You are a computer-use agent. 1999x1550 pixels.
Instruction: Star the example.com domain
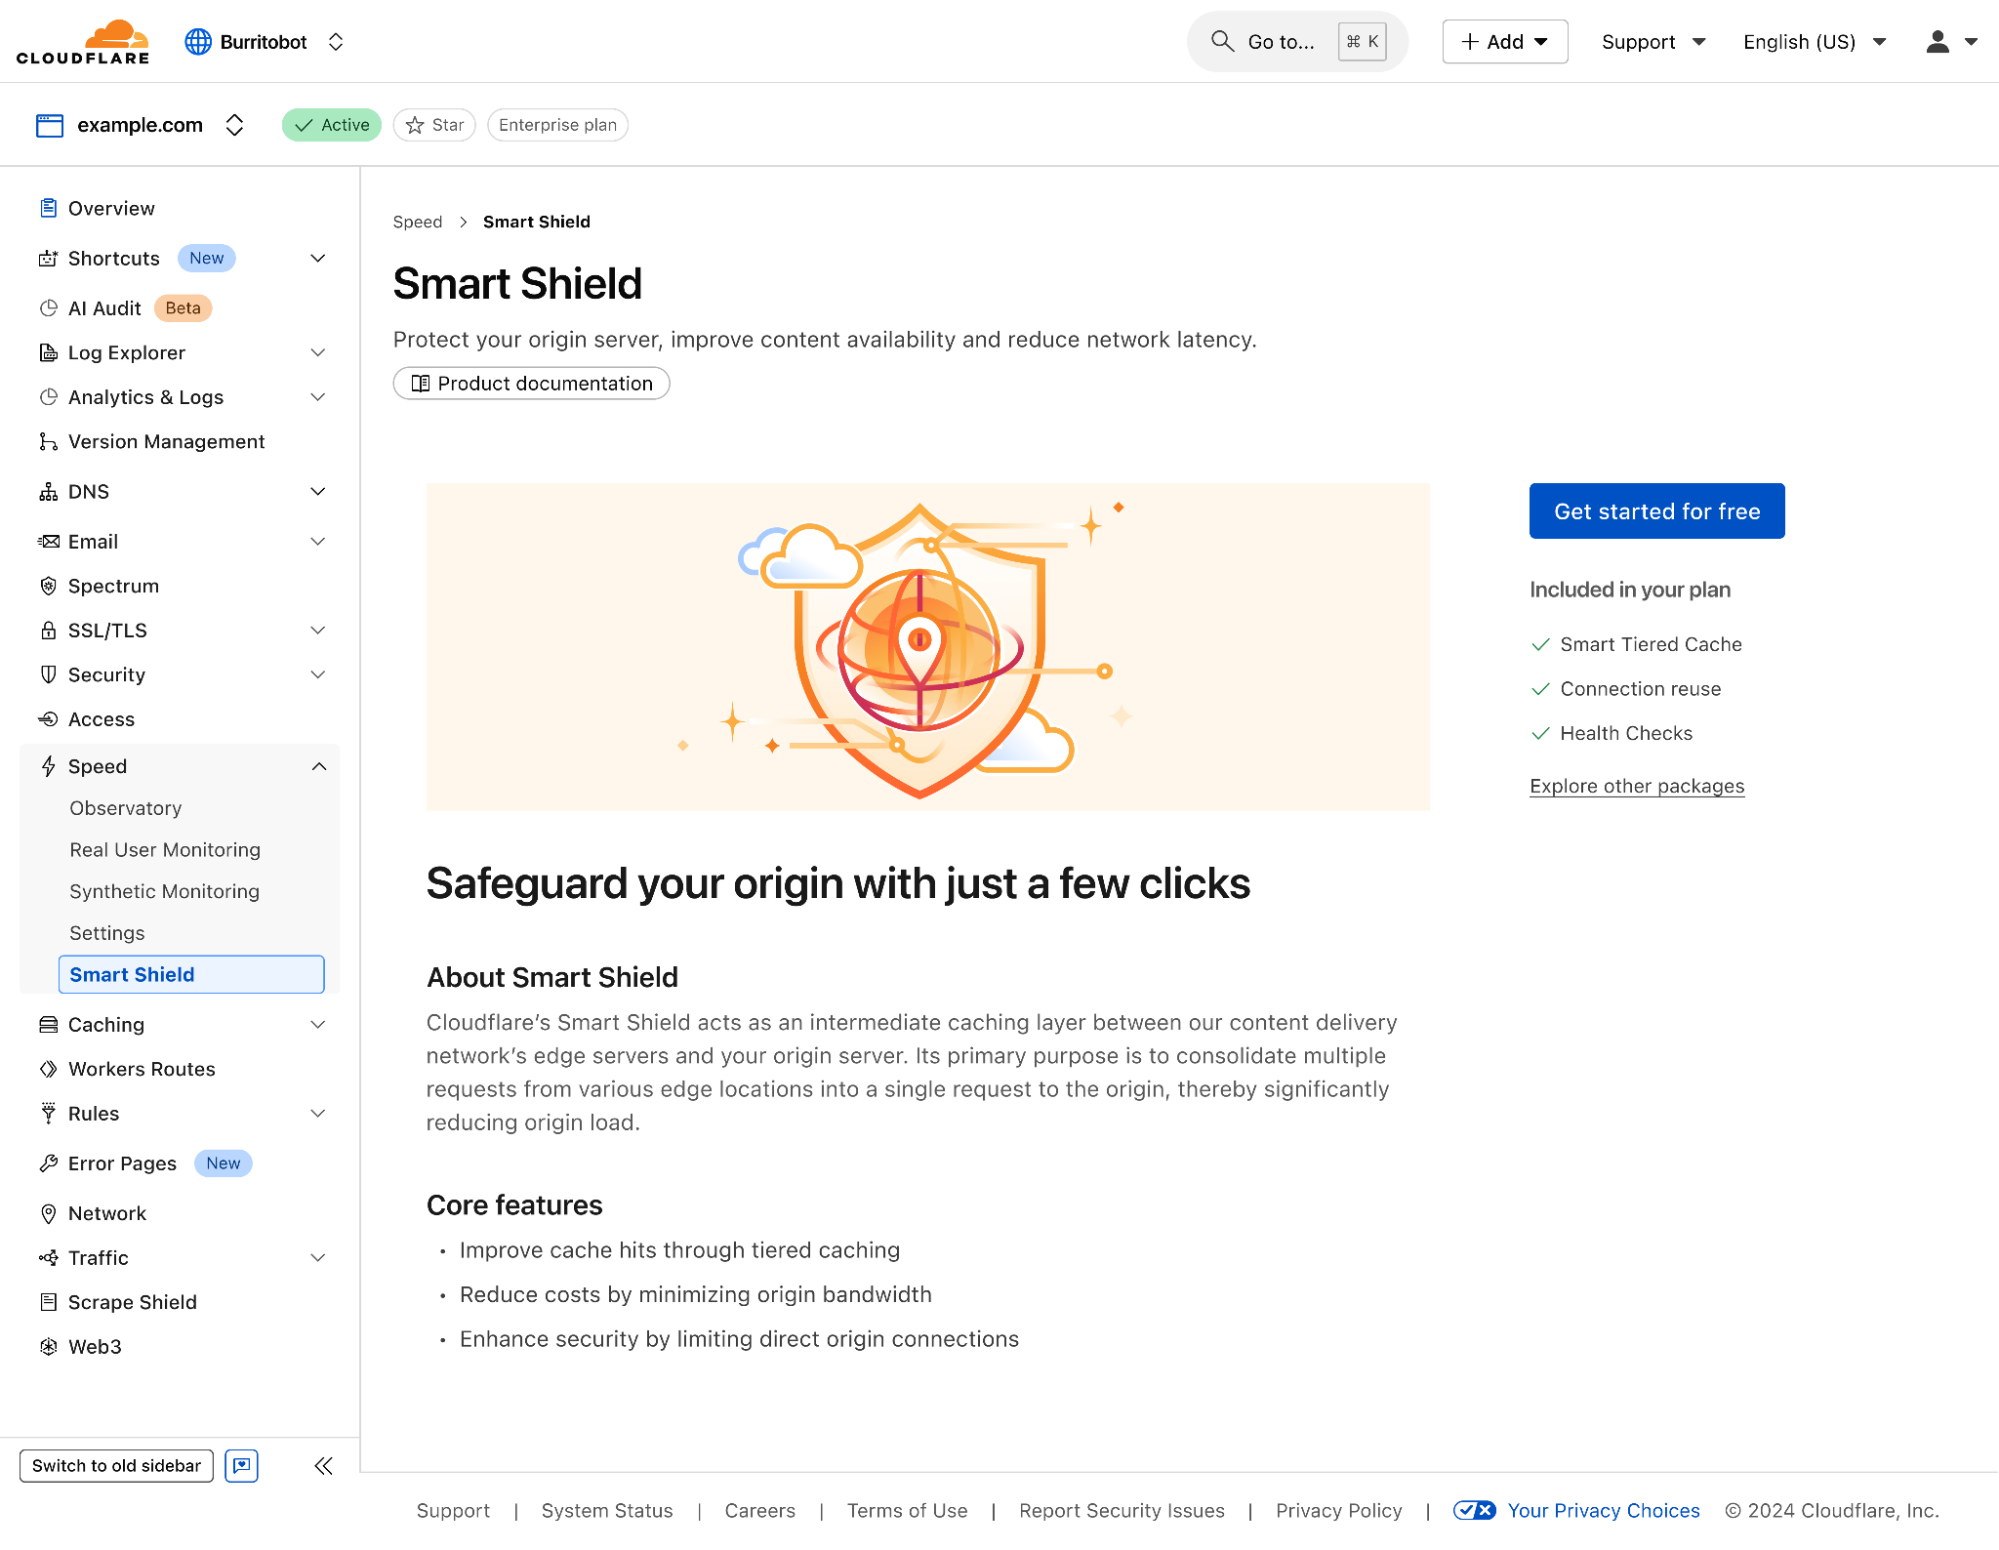pos(435,125)
